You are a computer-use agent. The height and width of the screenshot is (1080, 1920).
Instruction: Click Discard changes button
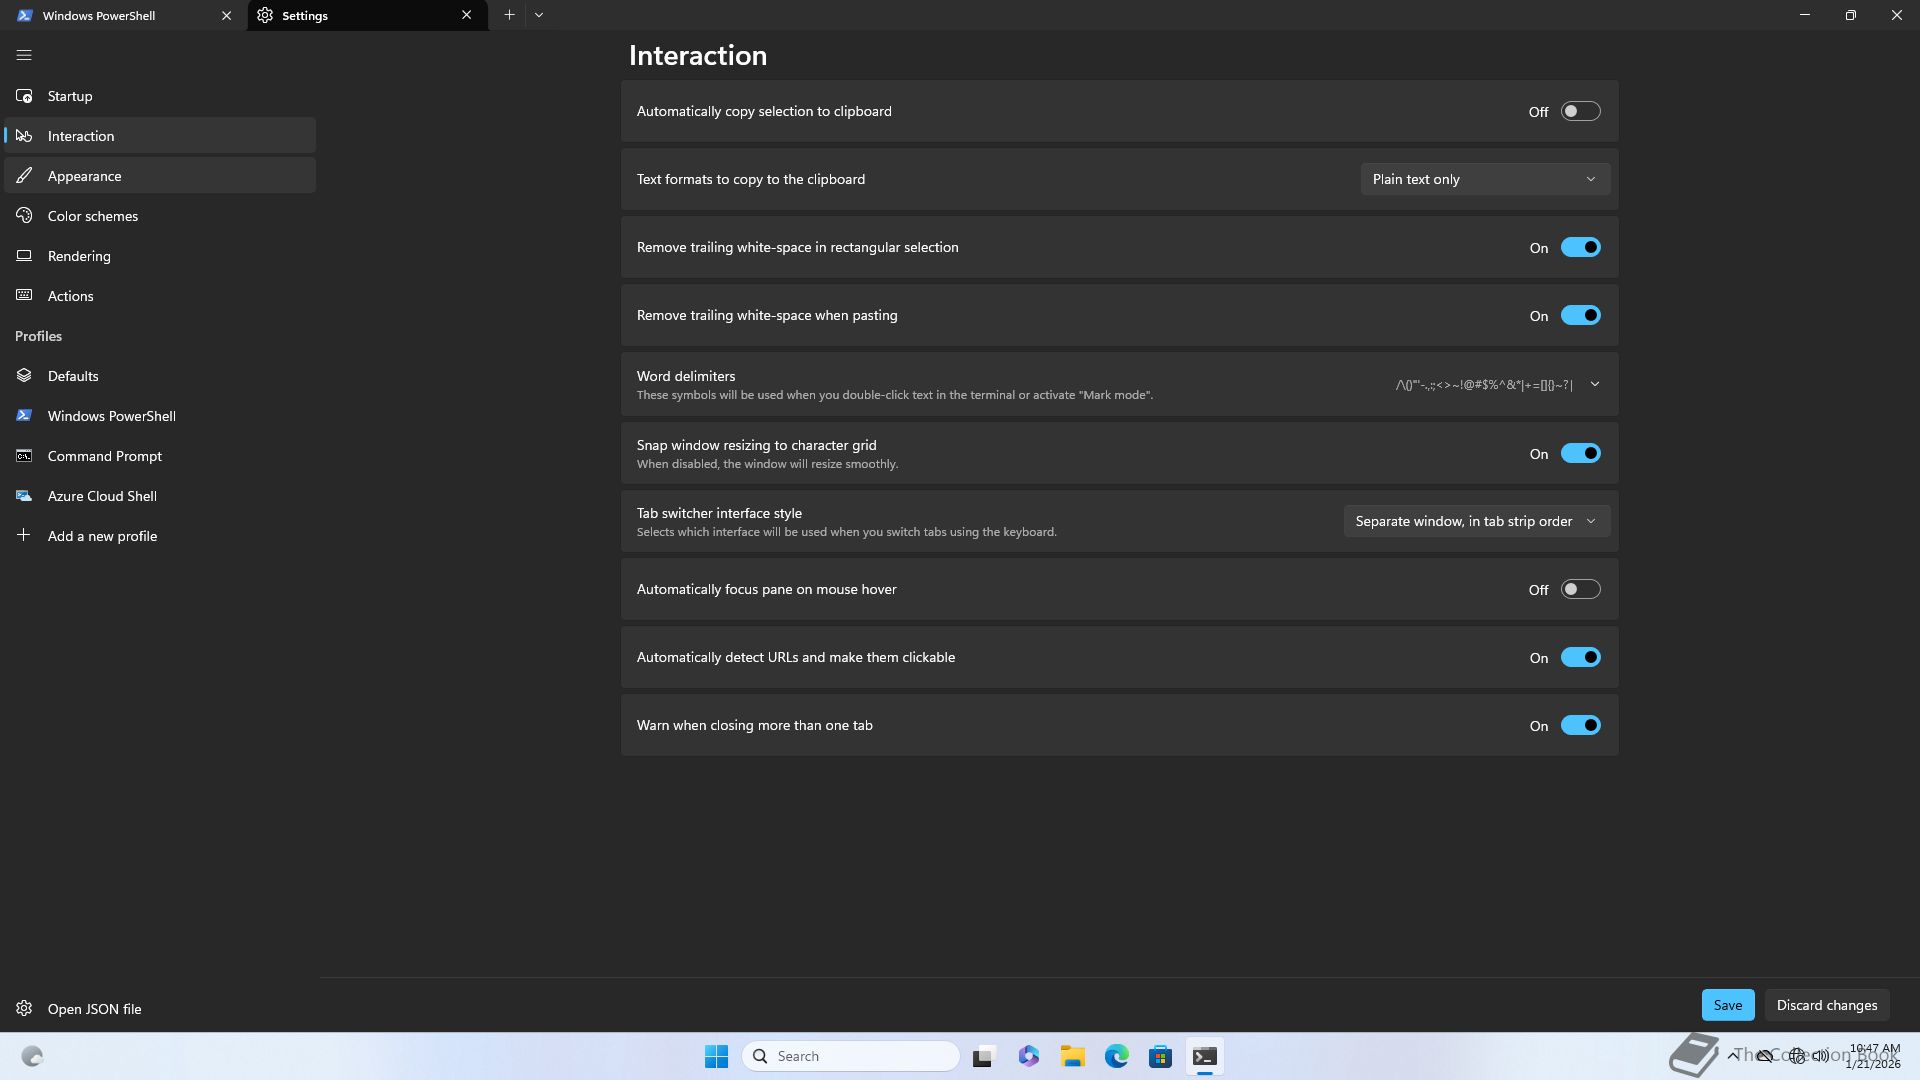1826,1005
